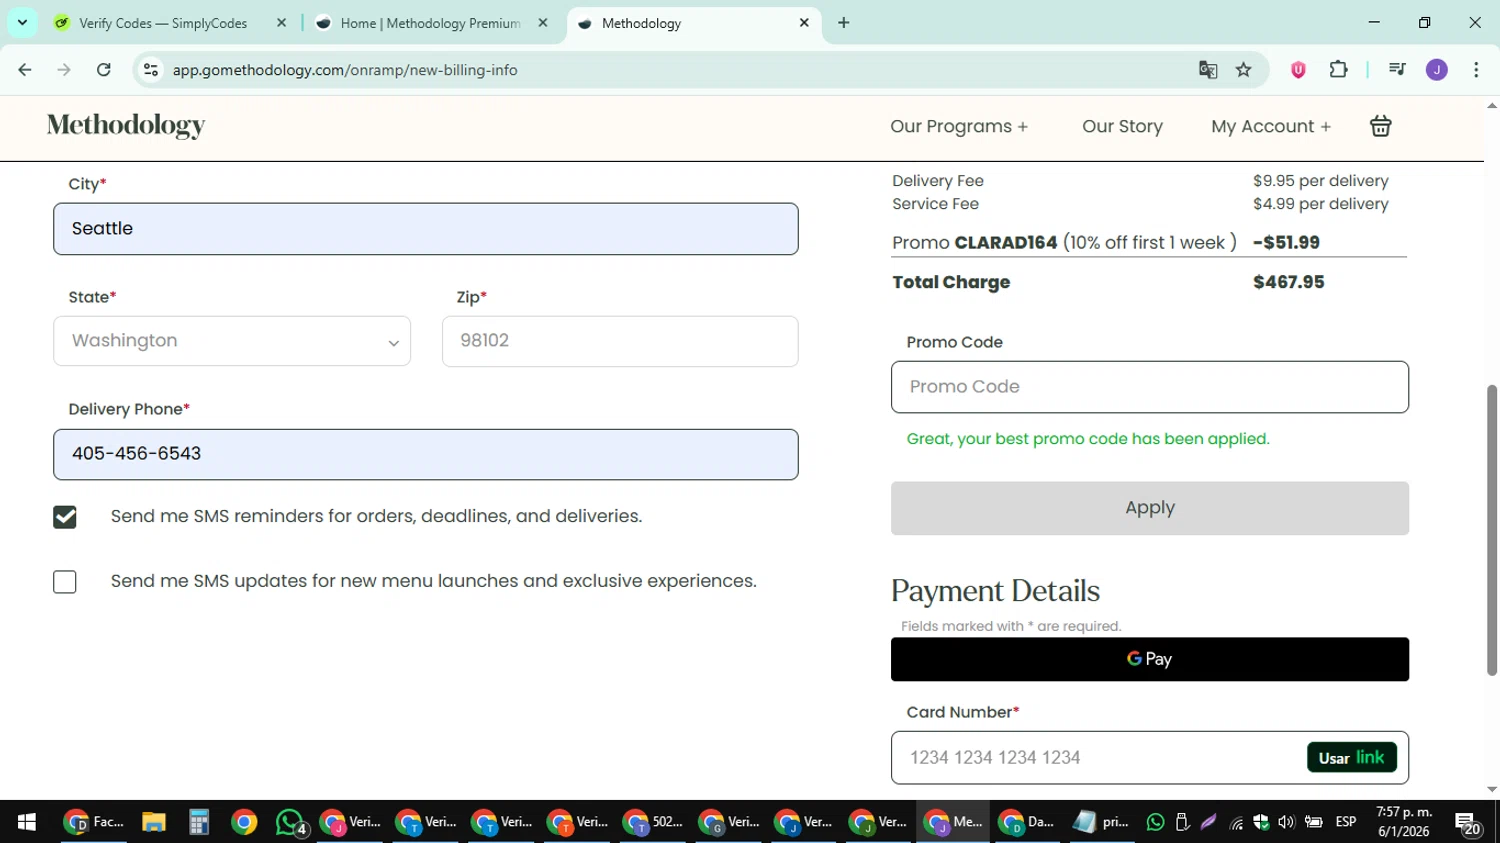1500x843 pixels.
Task: Expand the My Account menu
Action: pos(1271,126)
